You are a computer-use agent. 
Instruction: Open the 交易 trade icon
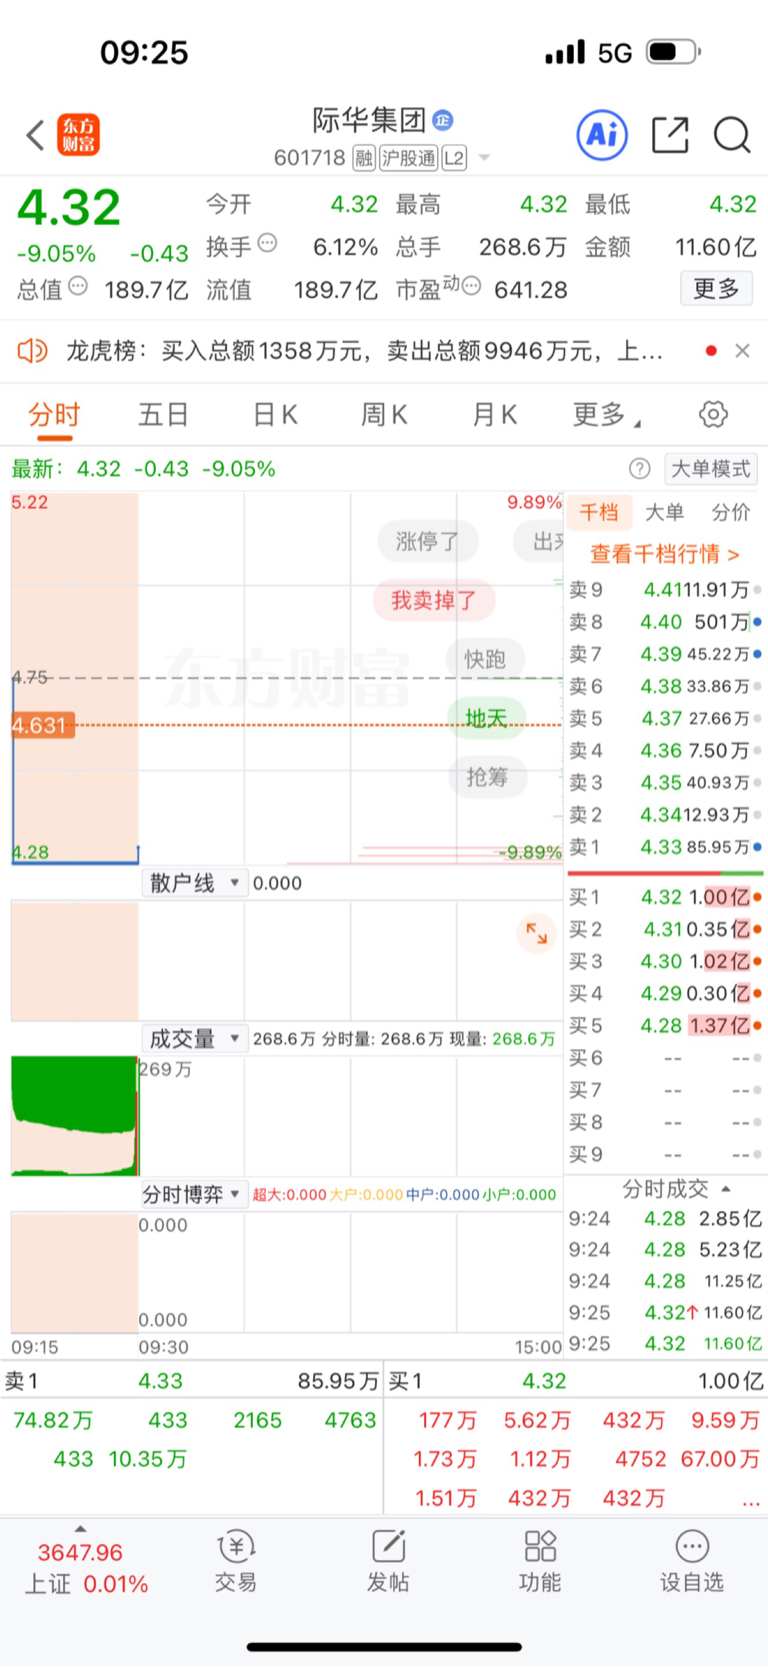point(236,1561)
